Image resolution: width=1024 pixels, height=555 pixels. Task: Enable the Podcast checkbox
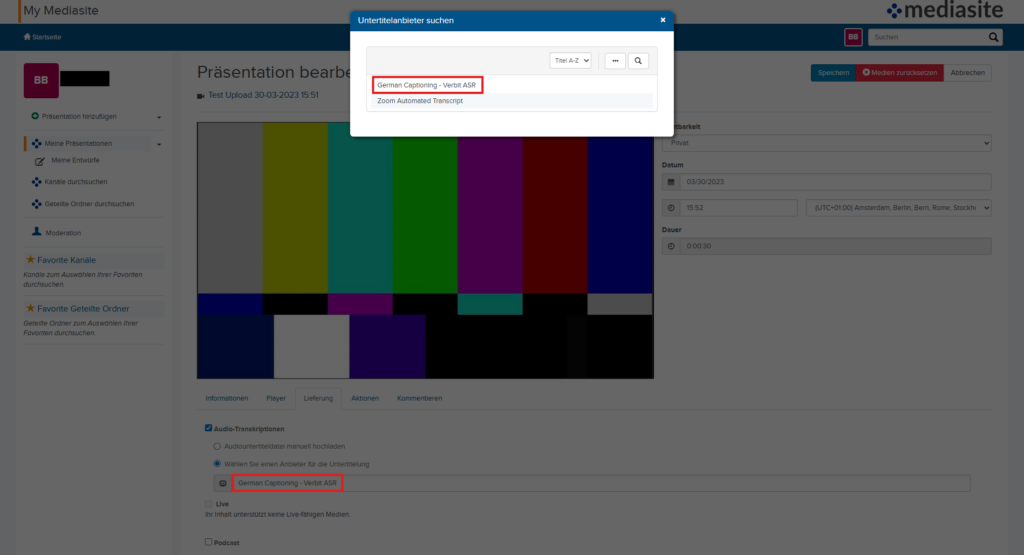point(208,542)
